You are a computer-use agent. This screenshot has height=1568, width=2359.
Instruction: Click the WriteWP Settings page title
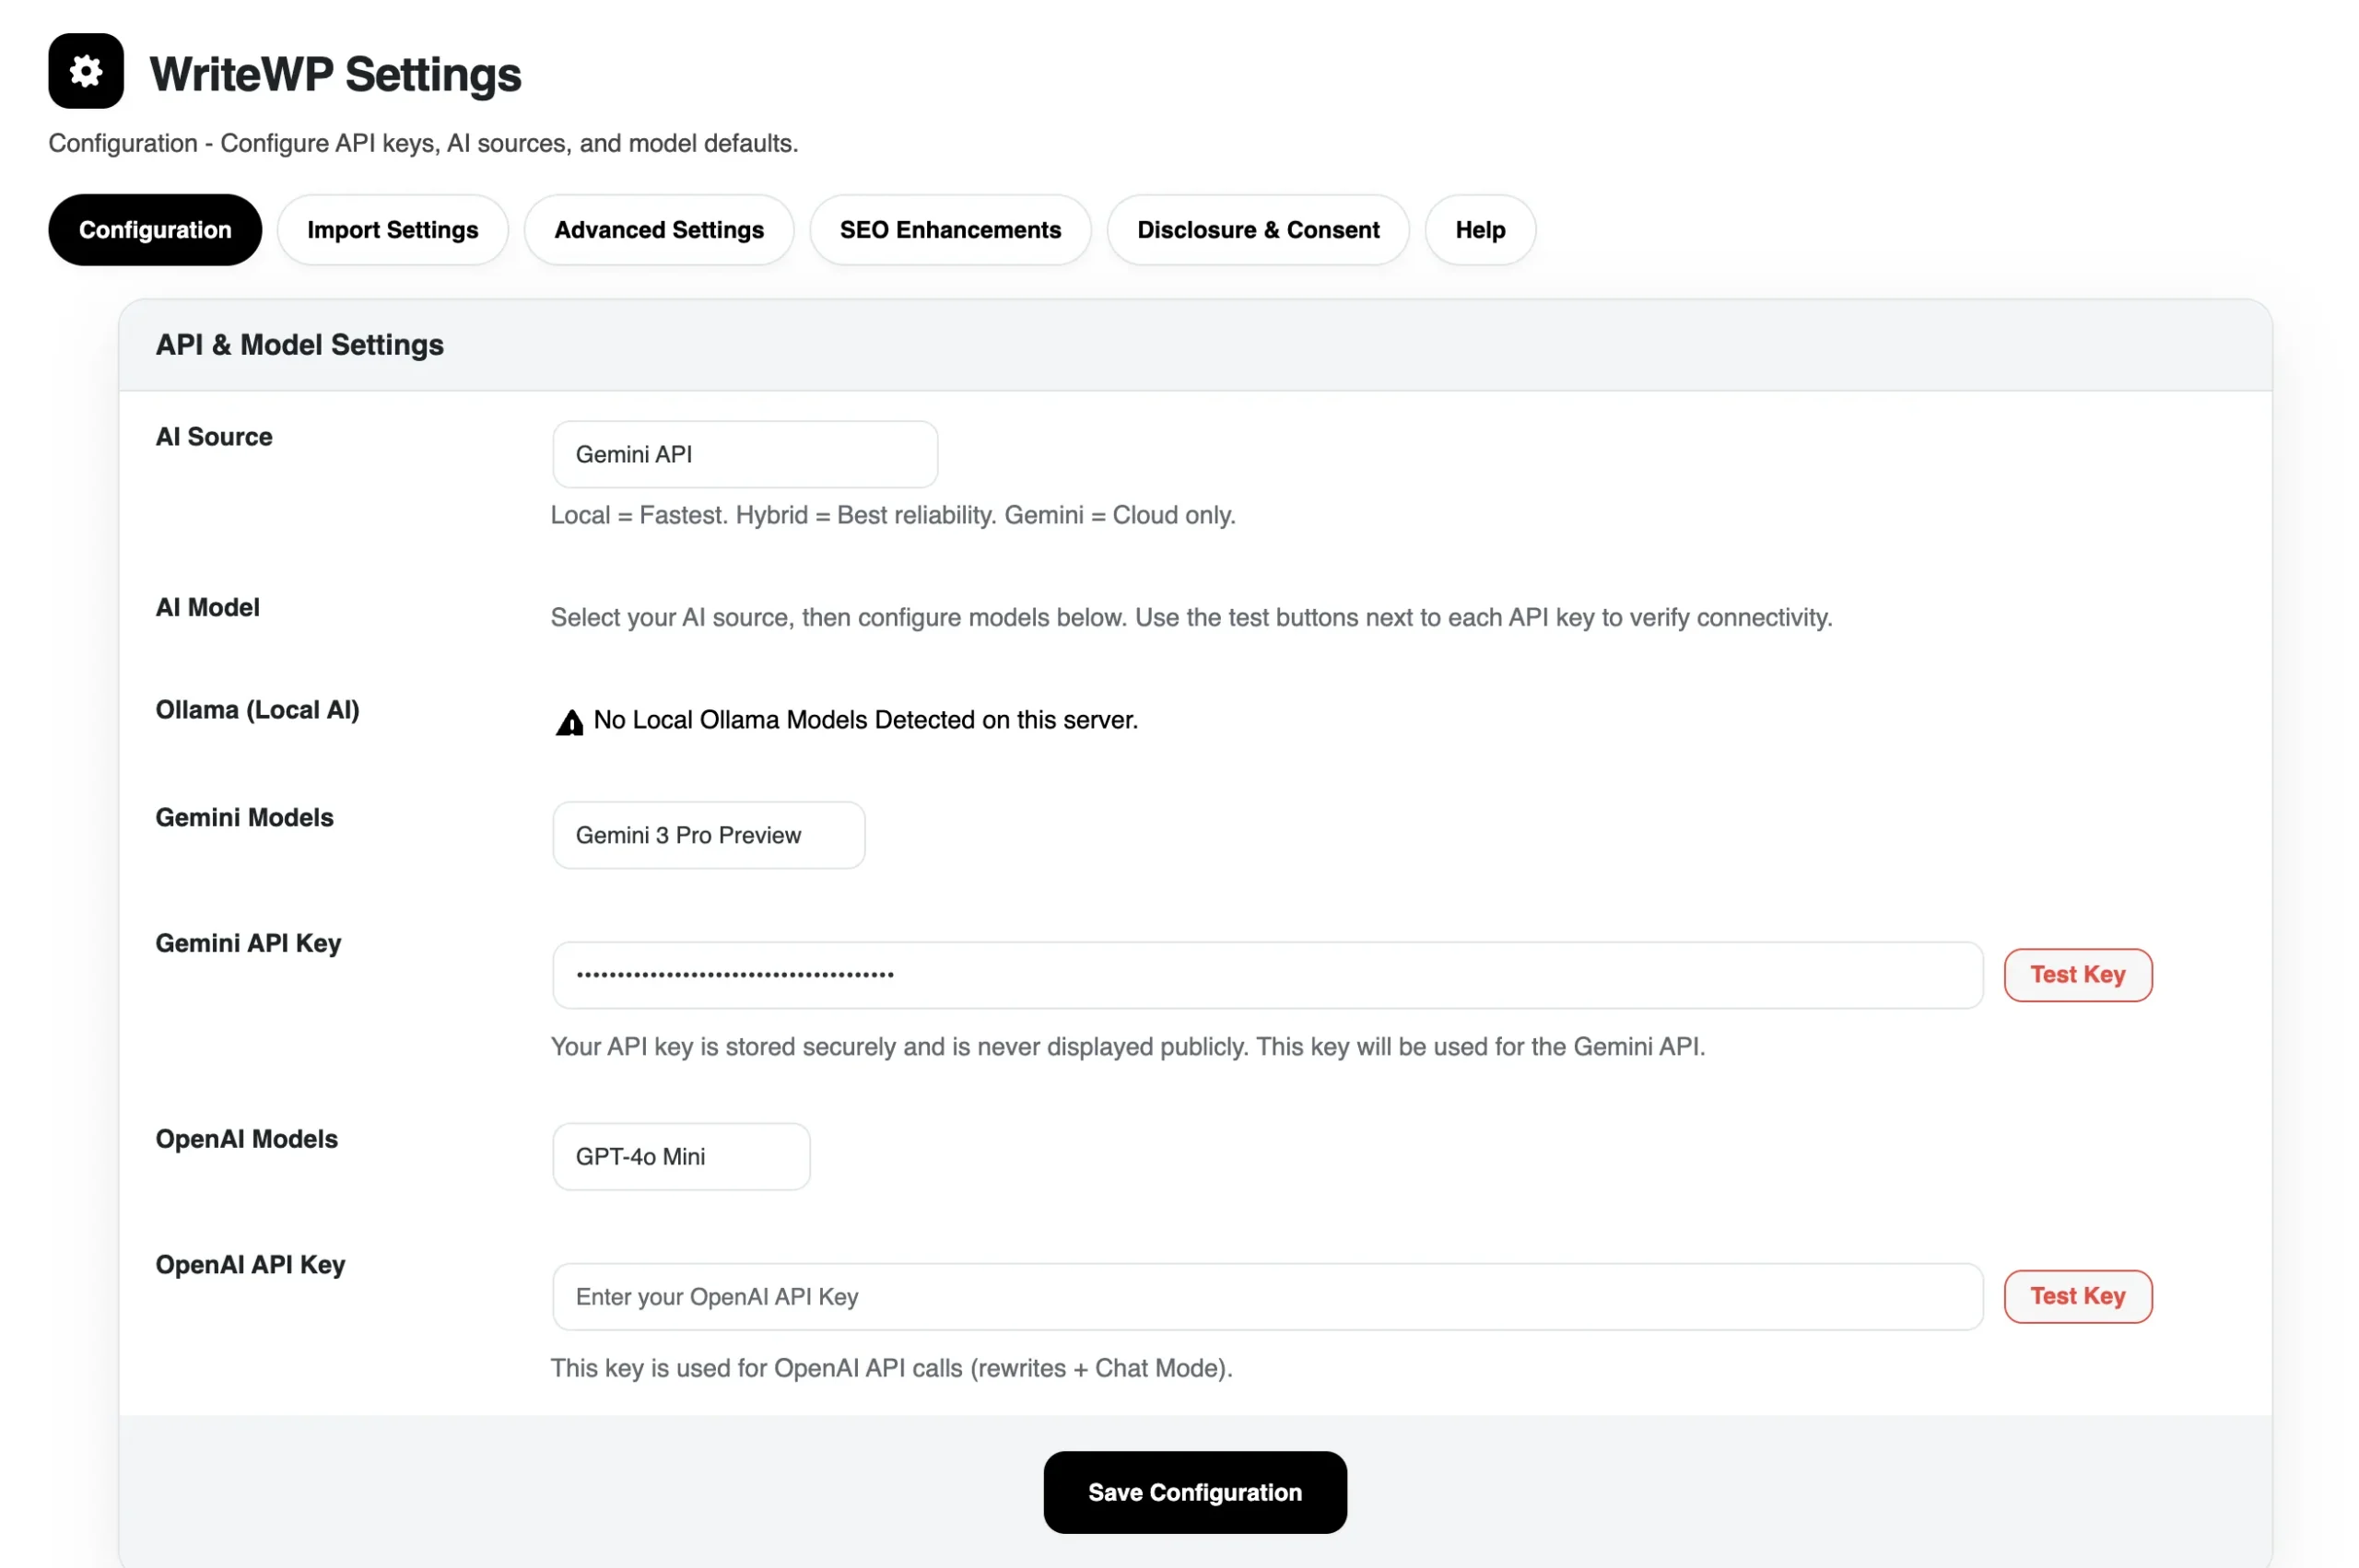point(335,74)
